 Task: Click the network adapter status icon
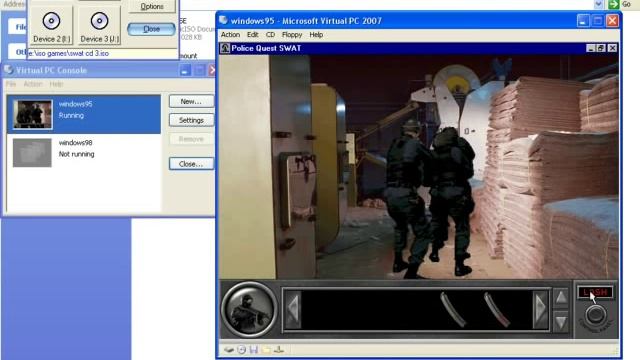(279, 350)
